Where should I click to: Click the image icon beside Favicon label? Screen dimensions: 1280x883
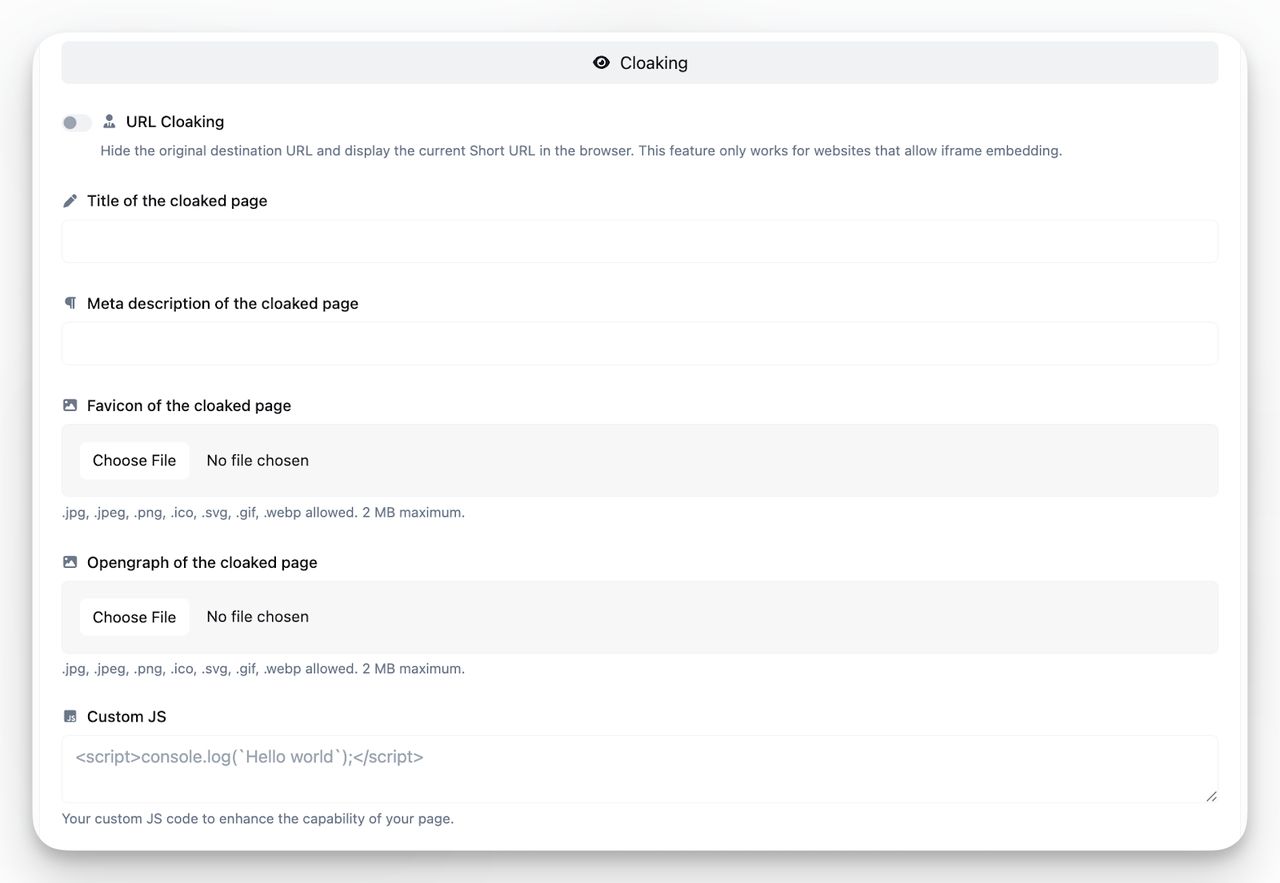coord(69,404)
